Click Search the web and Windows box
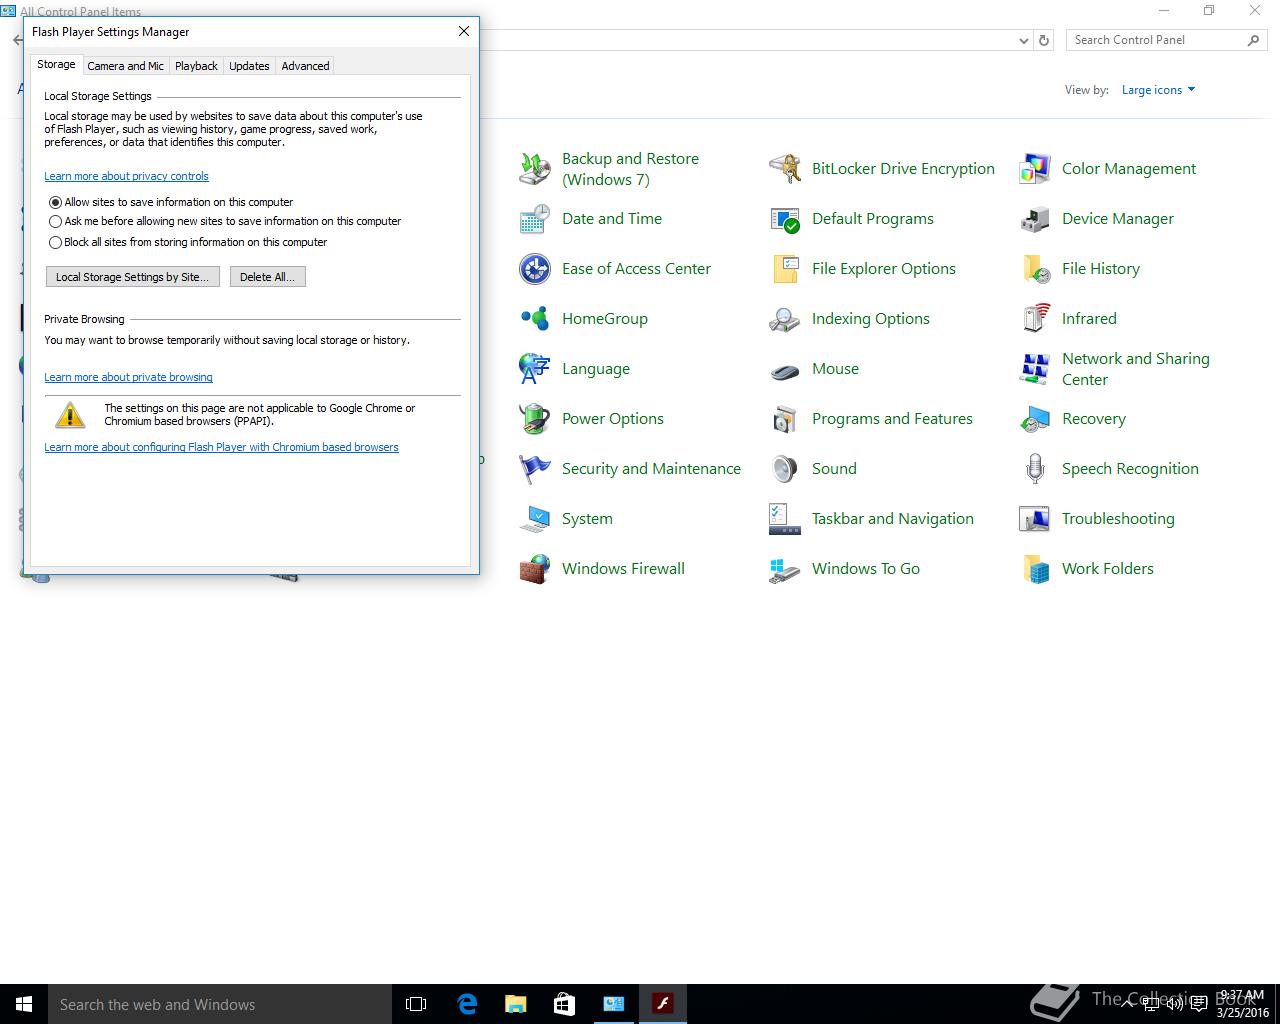Image resolution: width=1280 pixels, height=1024 pixels. pyautogui.click(x=220, y=1004)
